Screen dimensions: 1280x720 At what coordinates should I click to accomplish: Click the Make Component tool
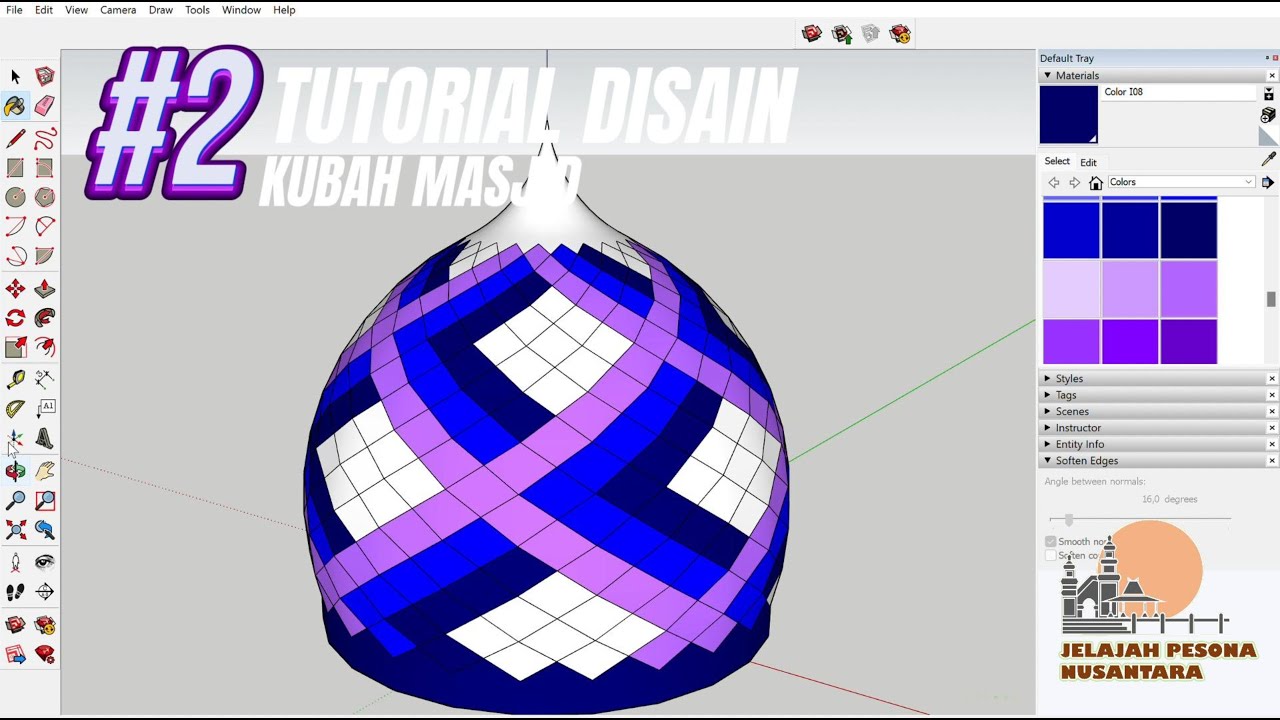click(44, 76)
